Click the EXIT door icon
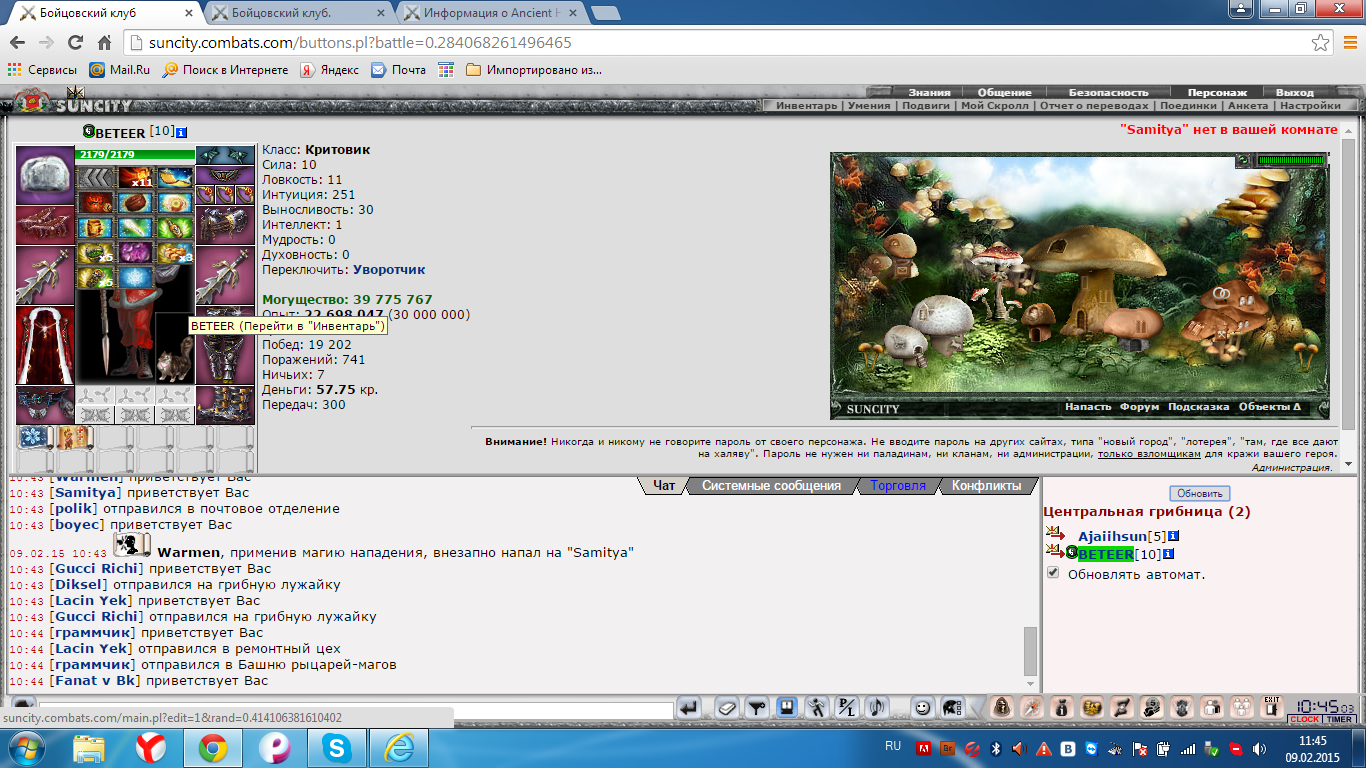 coord(1272,707)
